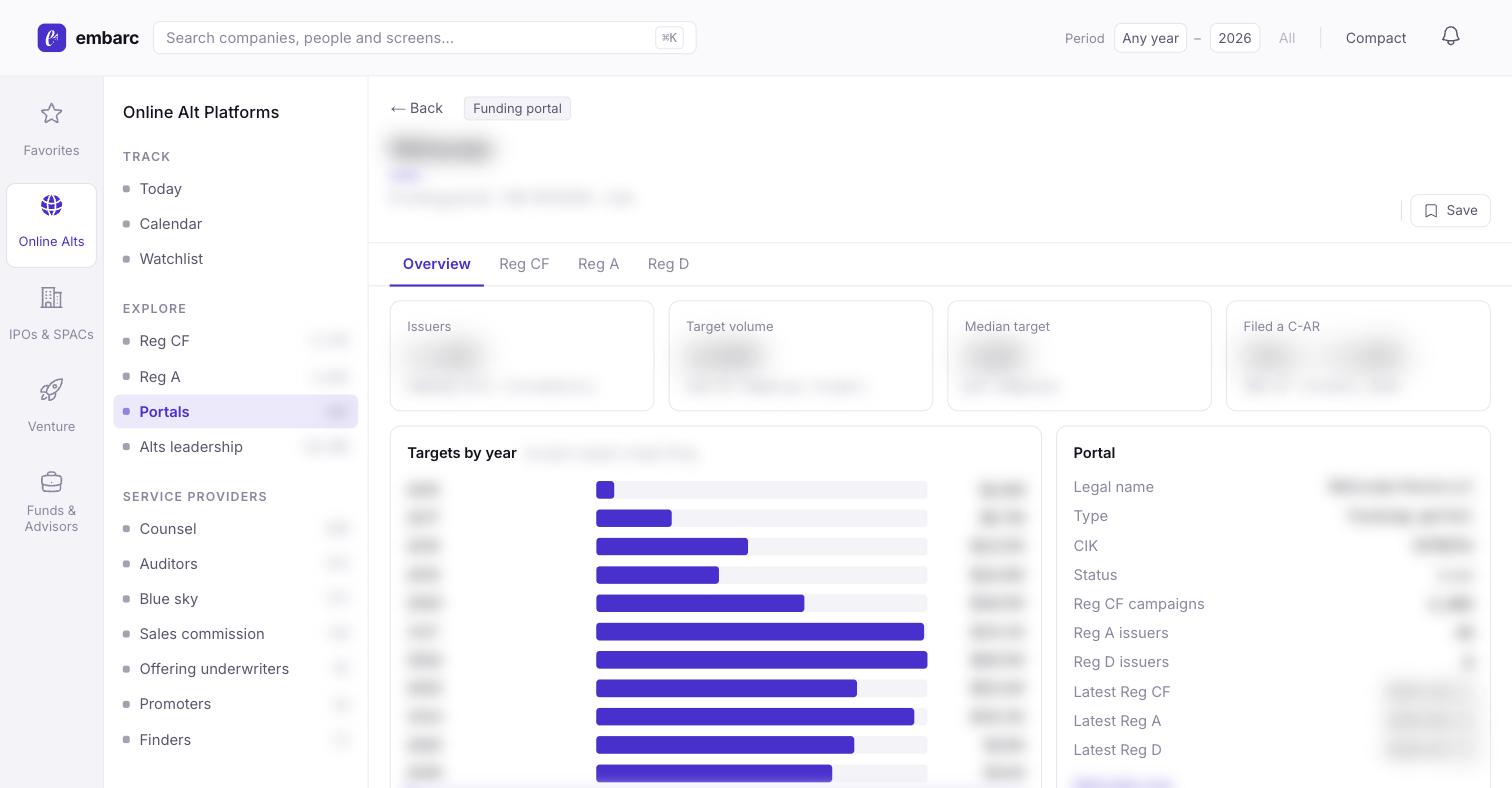The width and height of the screenshot is (1512, 788).
Task: Click 'CIK' row label
Action: [x=1085, y=546]
